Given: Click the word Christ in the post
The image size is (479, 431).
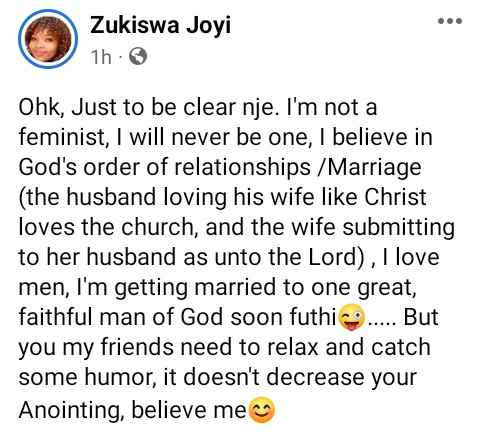Looking at the screenshot, I should click(395, 197).
